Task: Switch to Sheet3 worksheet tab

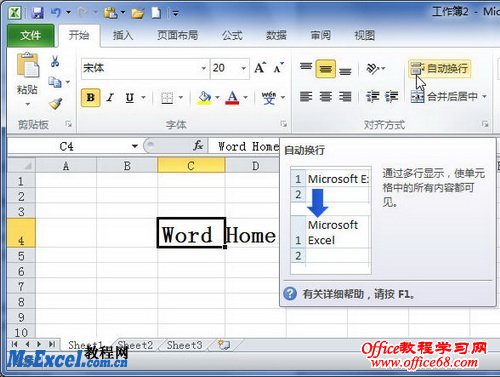Action: click(x=184, y=345)
